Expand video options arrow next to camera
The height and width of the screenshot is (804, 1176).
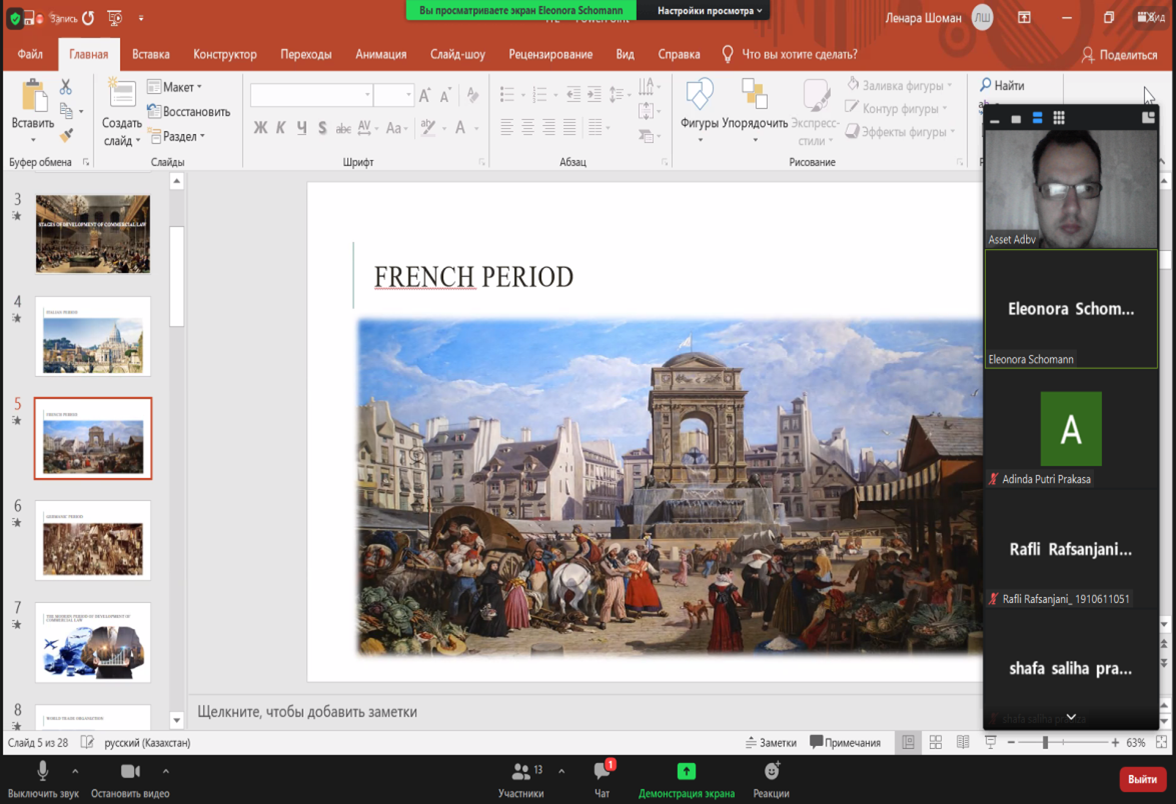pyautogui.click(x=165, y=771)
